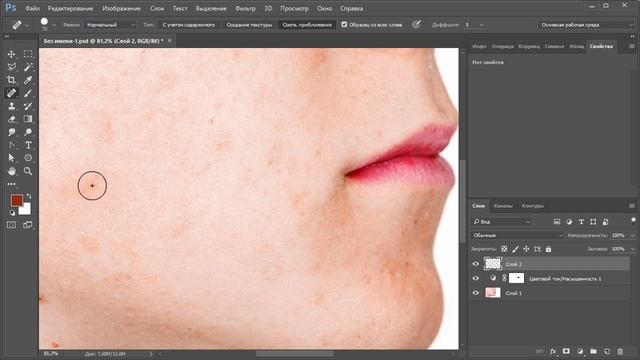Select the Brush tool
640x360 pixels.
[x=28, y=93]
